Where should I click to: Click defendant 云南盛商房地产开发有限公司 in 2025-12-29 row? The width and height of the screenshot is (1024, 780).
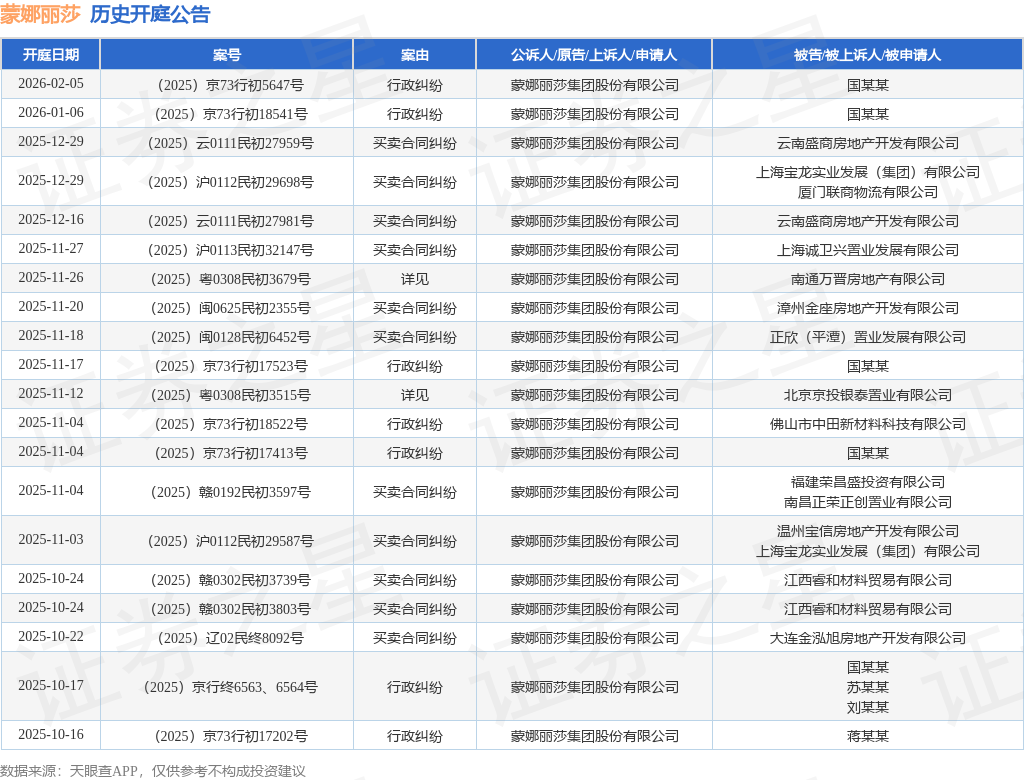[867, 143]
